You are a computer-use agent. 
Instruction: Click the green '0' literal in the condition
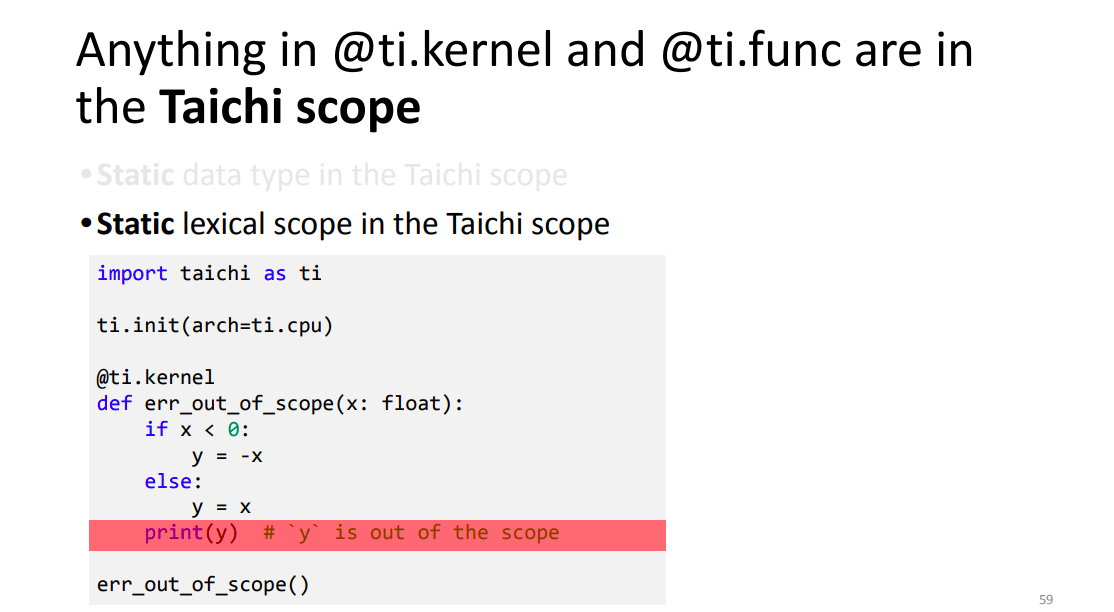point(233,429)
